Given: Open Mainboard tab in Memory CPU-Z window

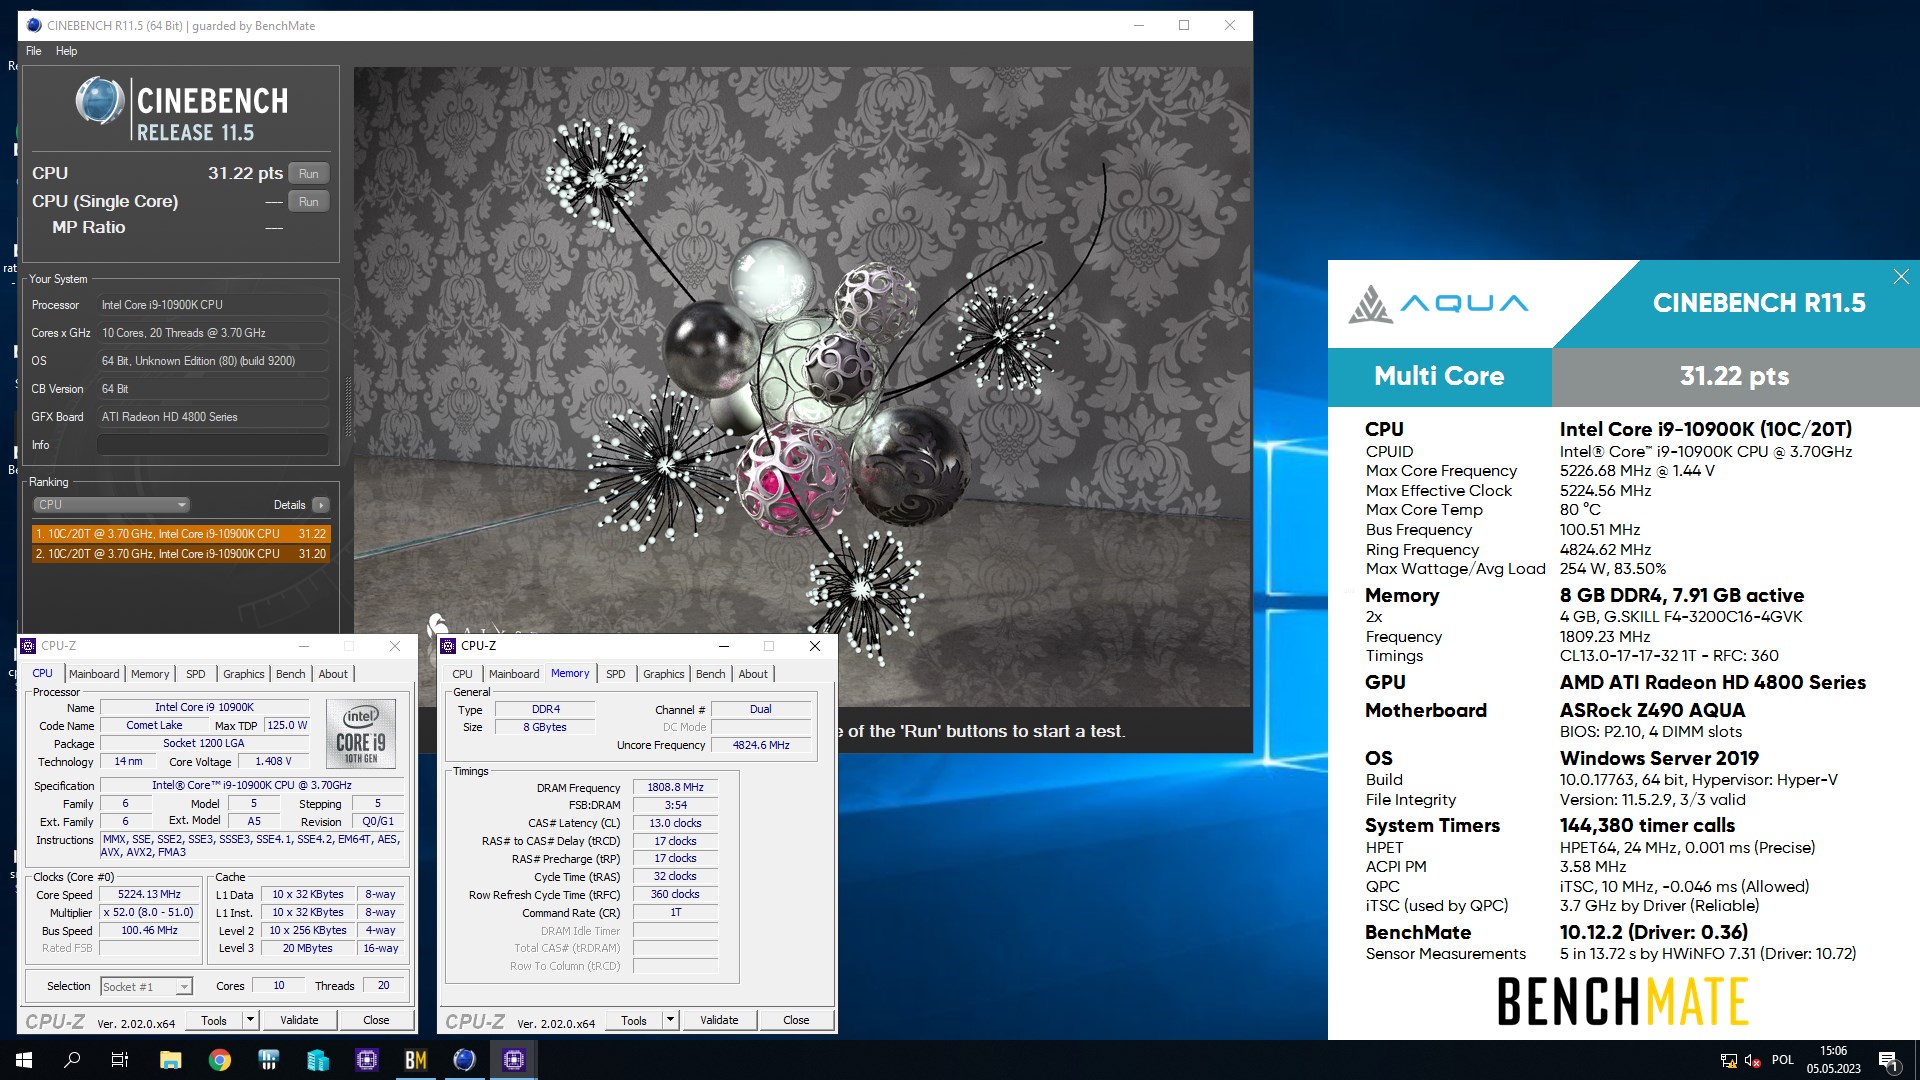Looking at the screenshot, I should tap(514, 674).
